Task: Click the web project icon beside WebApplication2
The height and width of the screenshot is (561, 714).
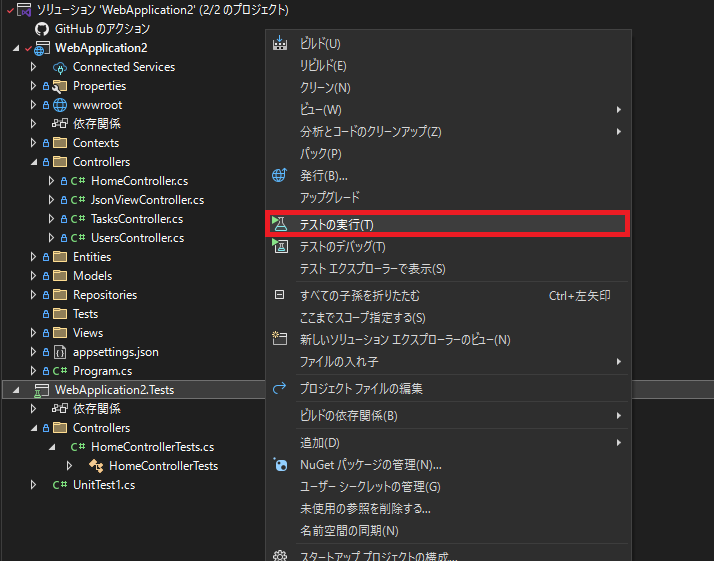Action: (42, 48)
